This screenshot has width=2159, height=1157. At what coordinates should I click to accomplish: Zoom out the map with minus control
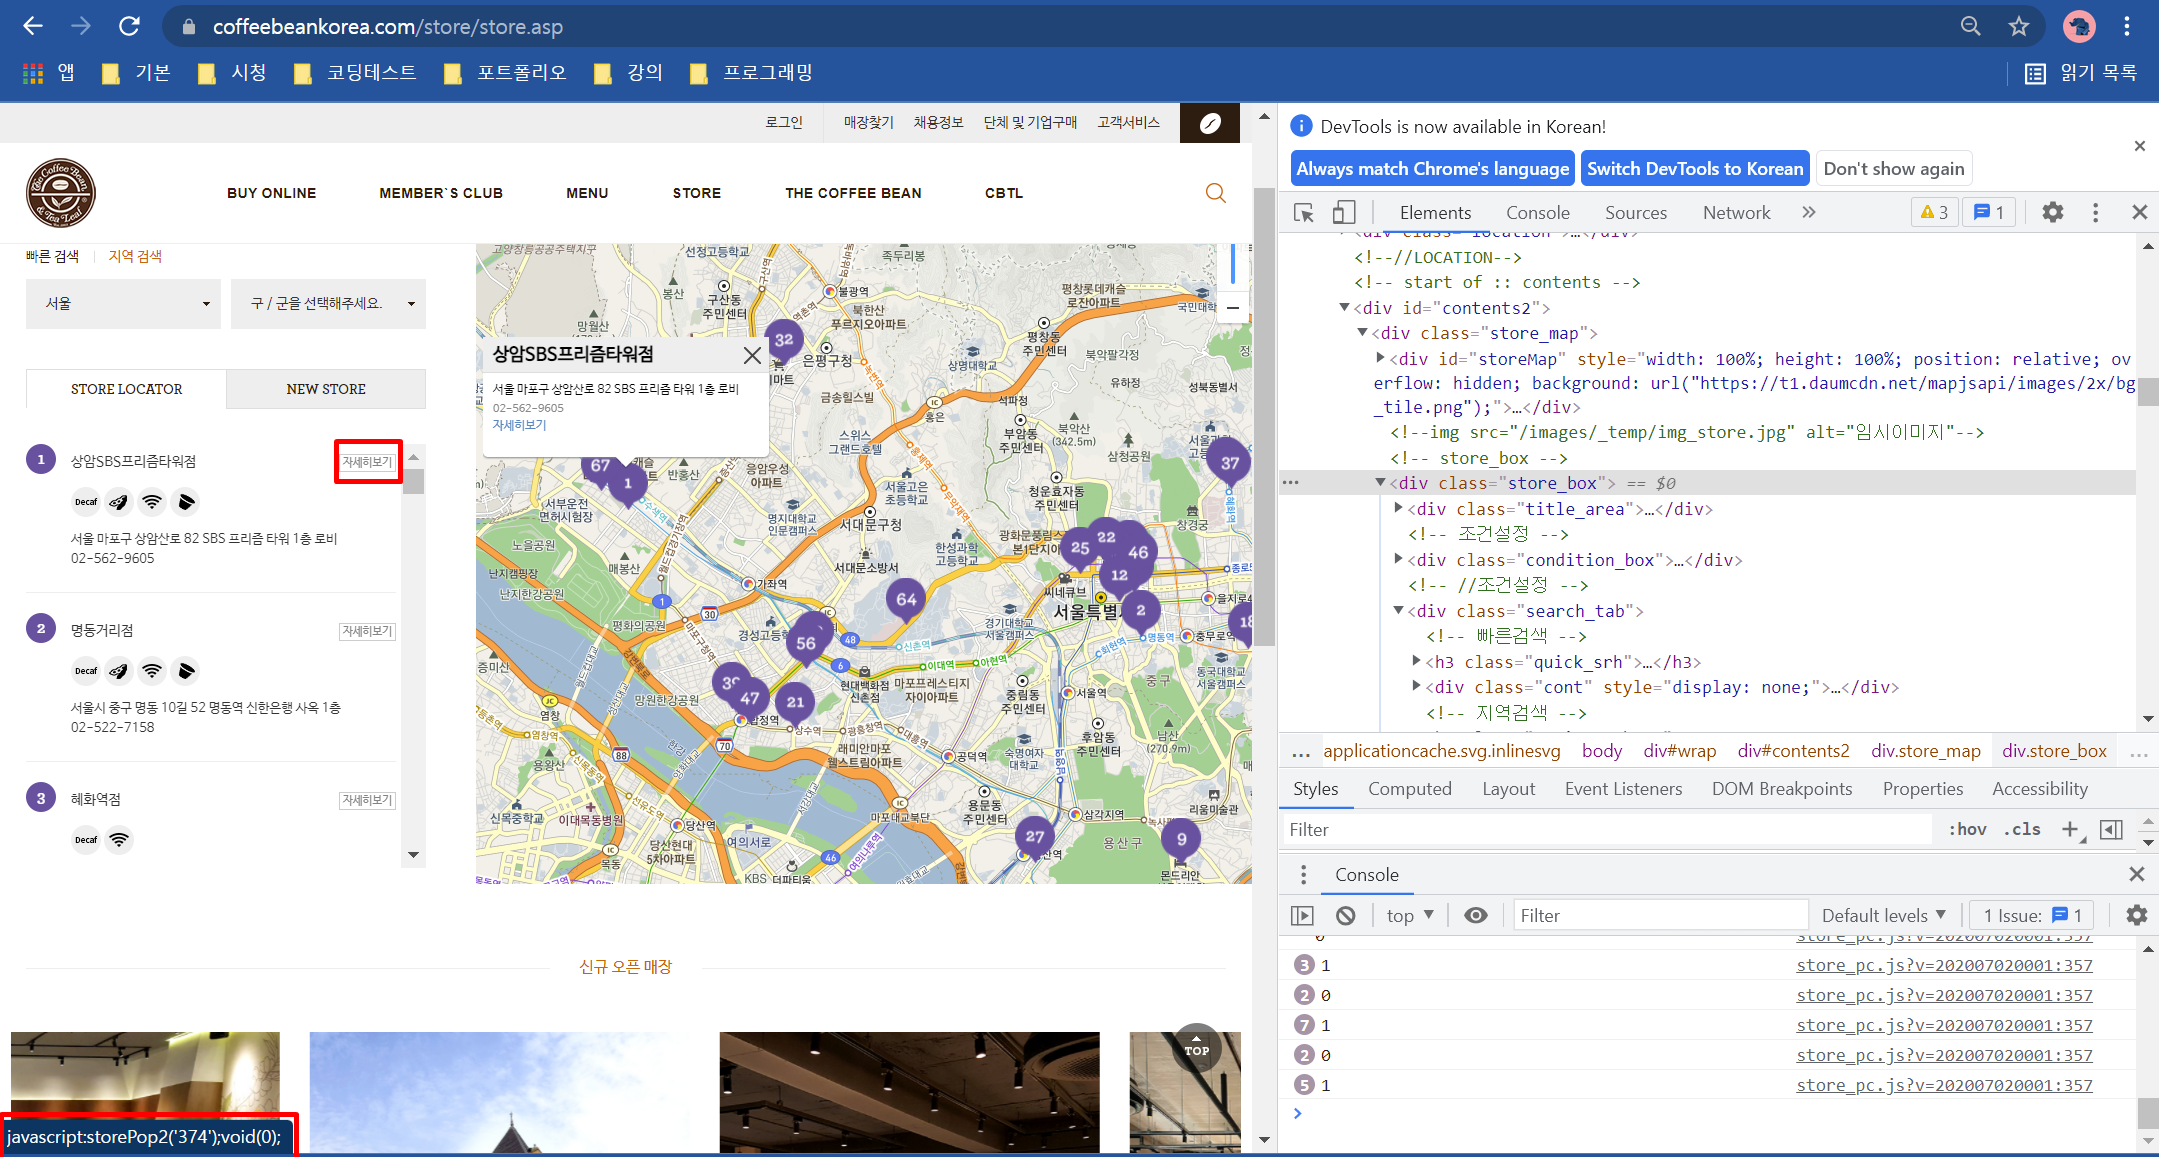coord(1232,308)
